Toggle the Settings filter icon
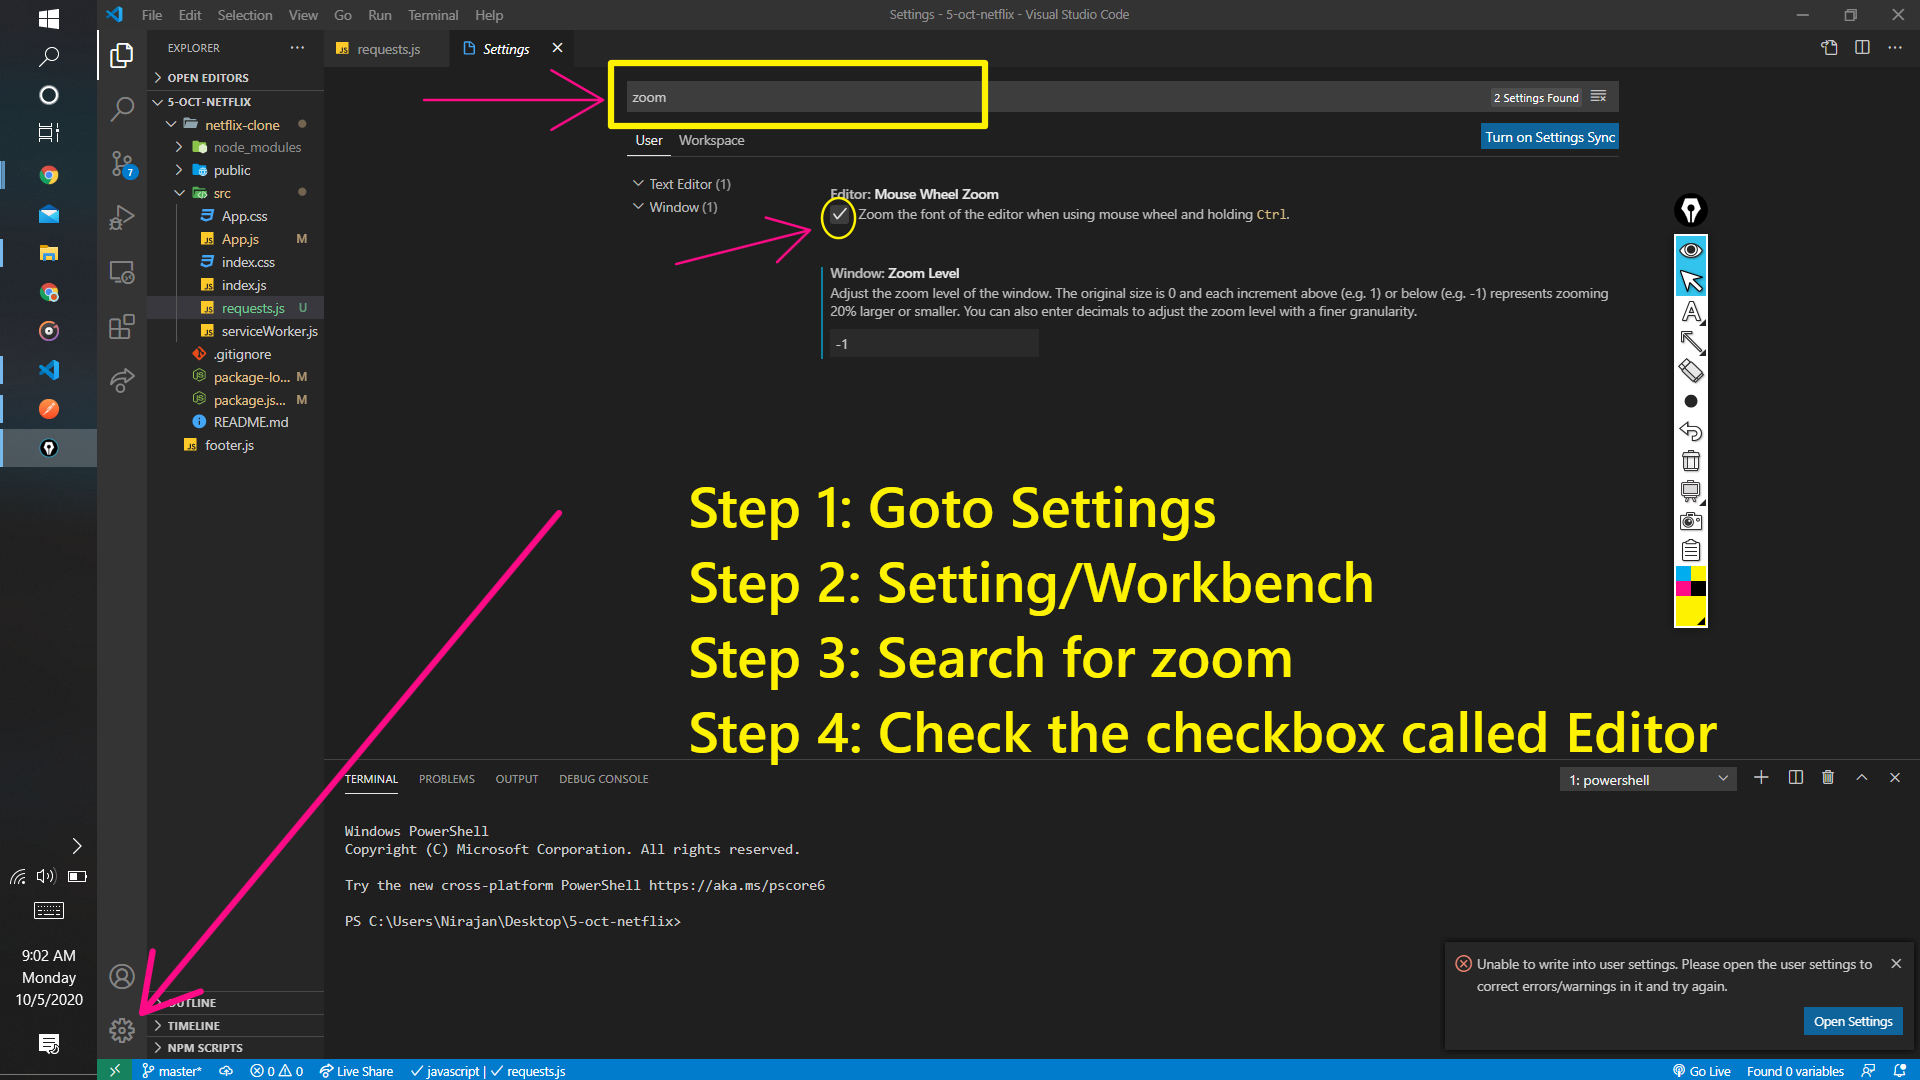The image size is (1920, 1080). 1598,96
